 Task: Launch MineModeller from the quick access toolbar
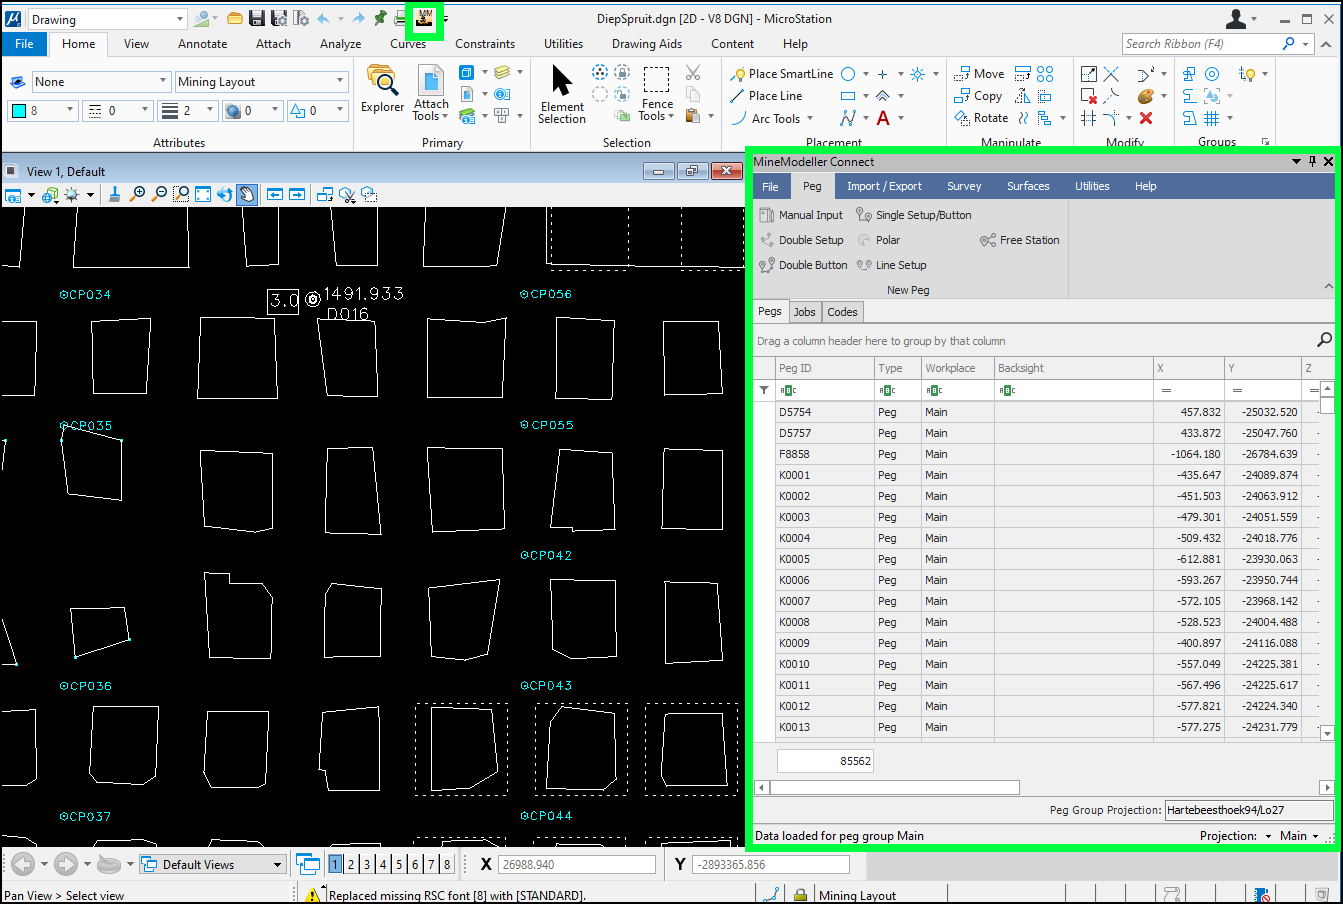pos(426,19)
